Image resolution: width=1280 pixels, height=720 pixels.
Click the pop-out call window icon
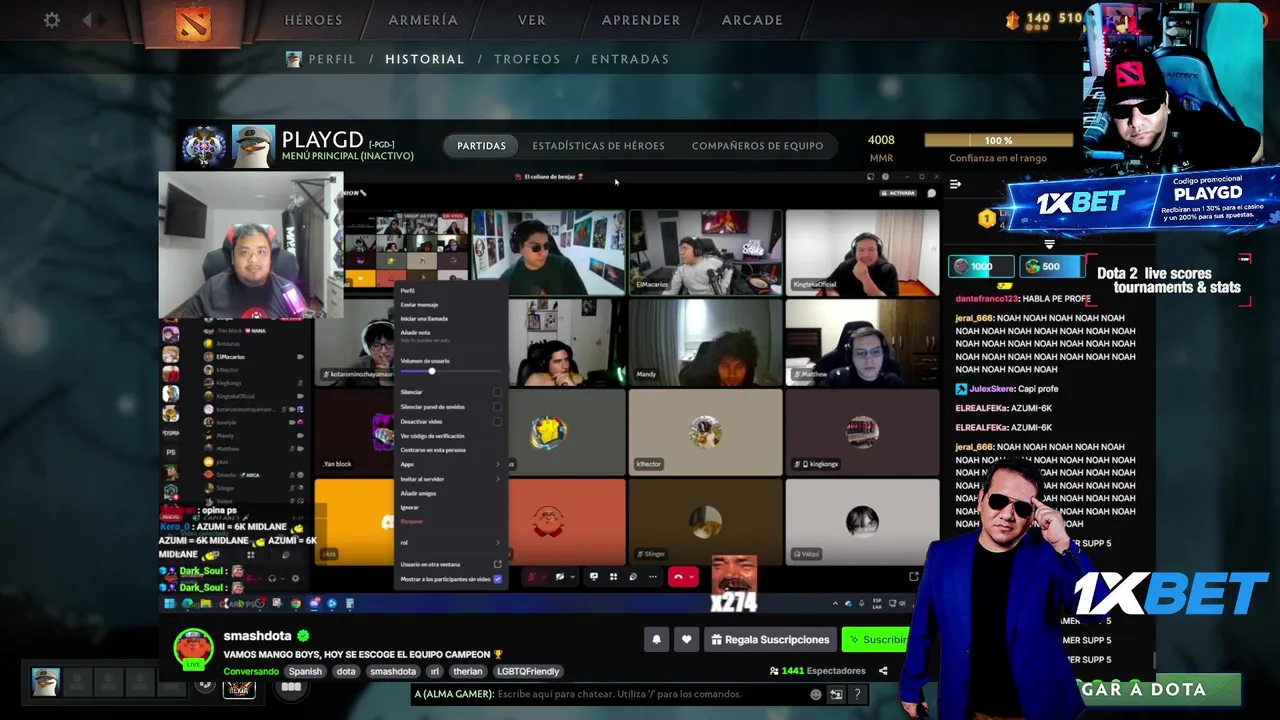(913, 577)
